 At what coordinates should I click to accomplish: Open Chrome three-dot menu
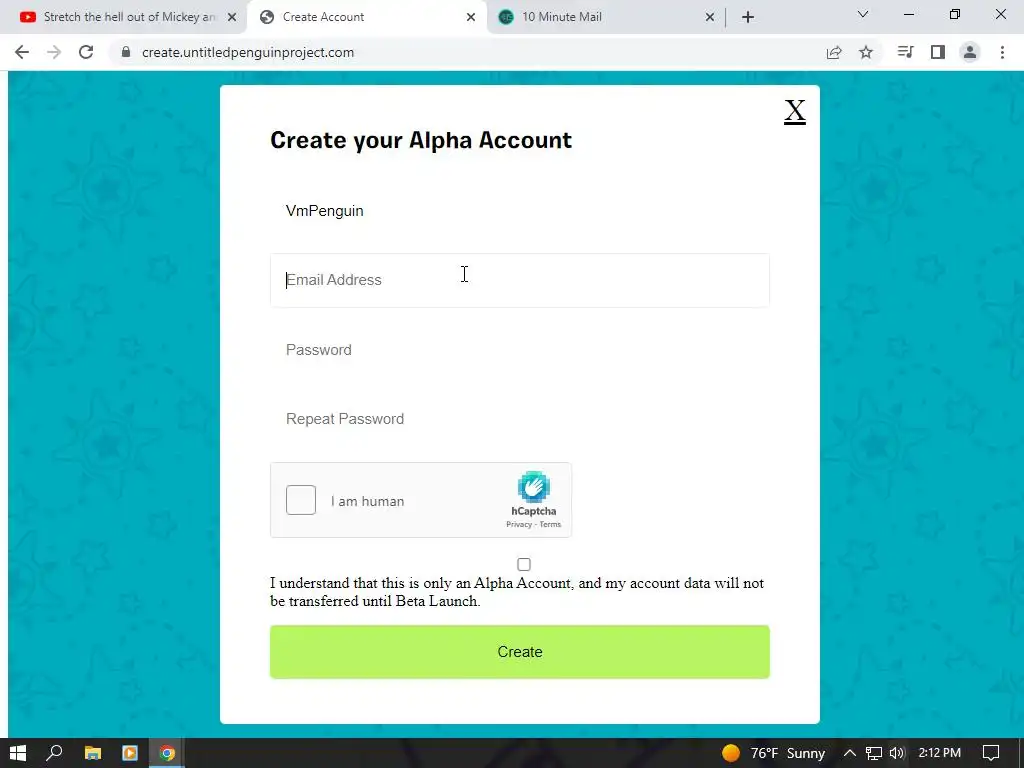(x=1002, y=52)
